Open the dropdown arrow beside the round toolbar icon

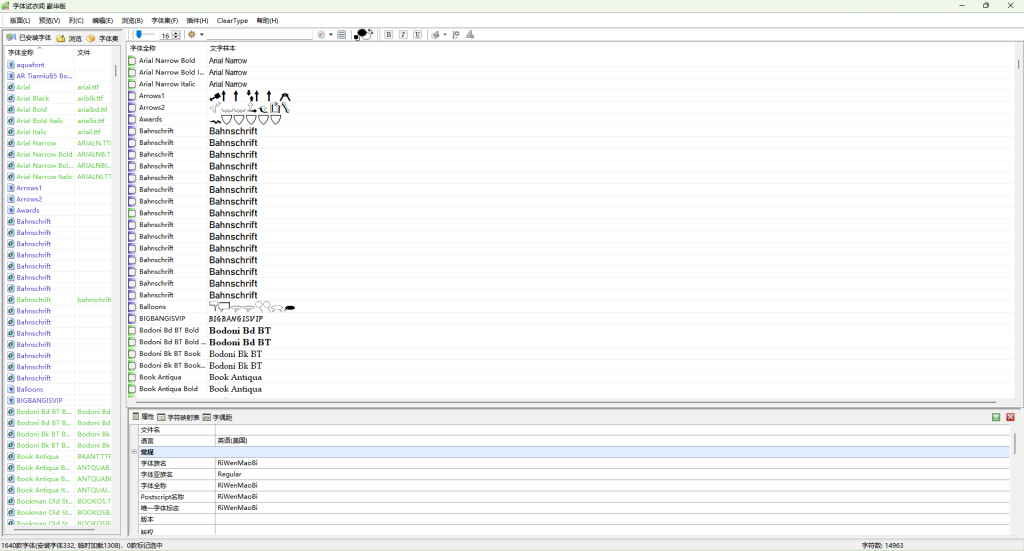331,34
